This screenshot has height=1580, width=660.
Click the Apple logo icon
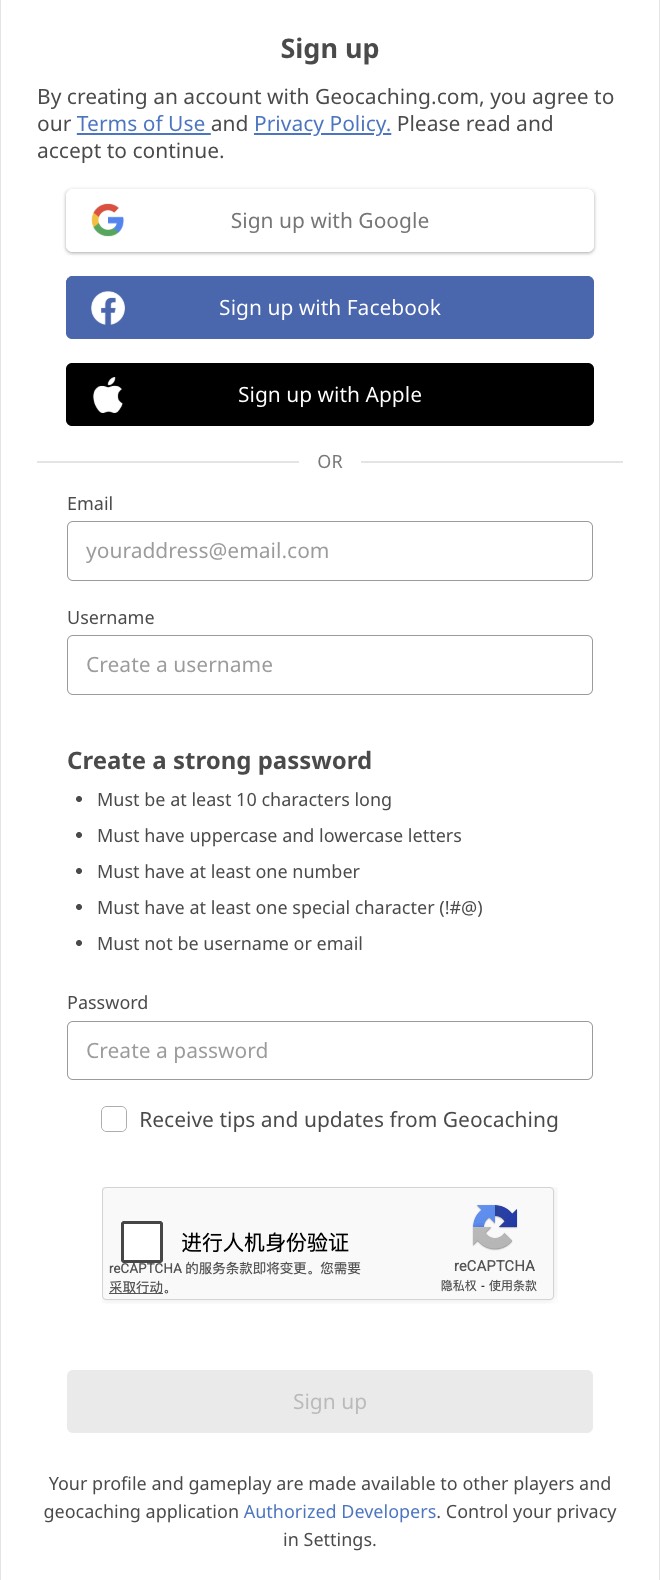point(108,395)
